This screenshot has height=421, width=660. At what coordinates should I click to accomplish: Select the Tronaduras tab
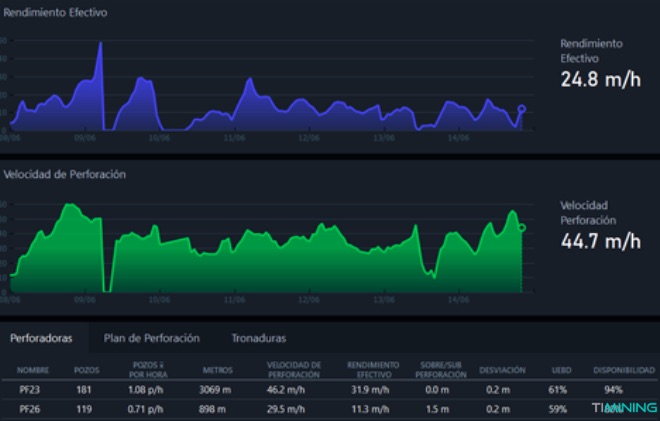point(258,338)
